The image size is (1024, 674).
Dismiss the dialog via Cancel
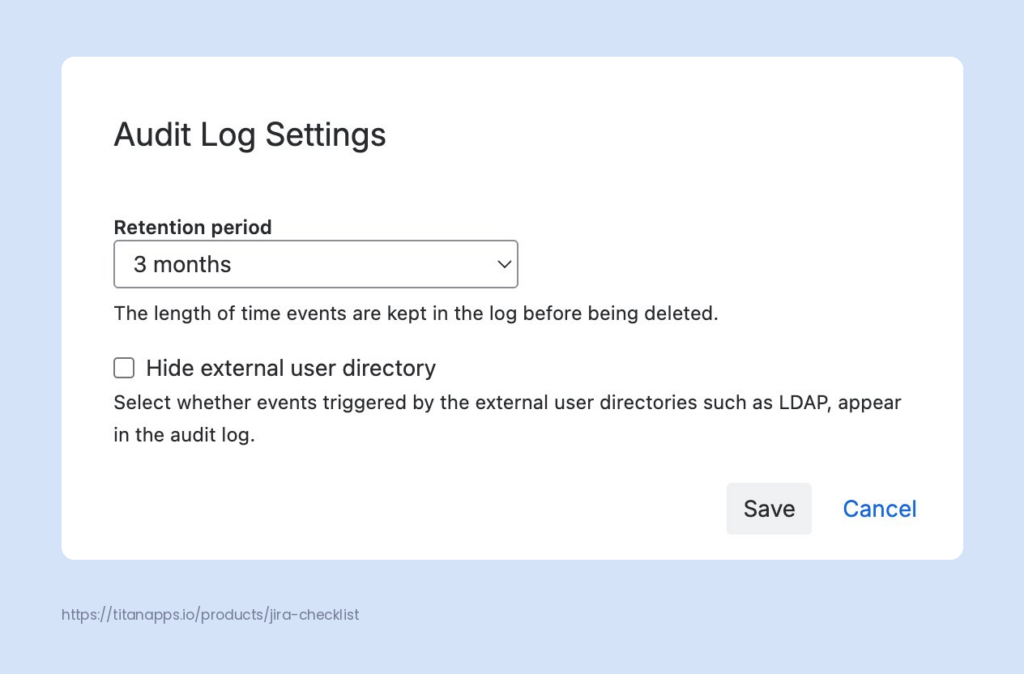coord(879,508)
